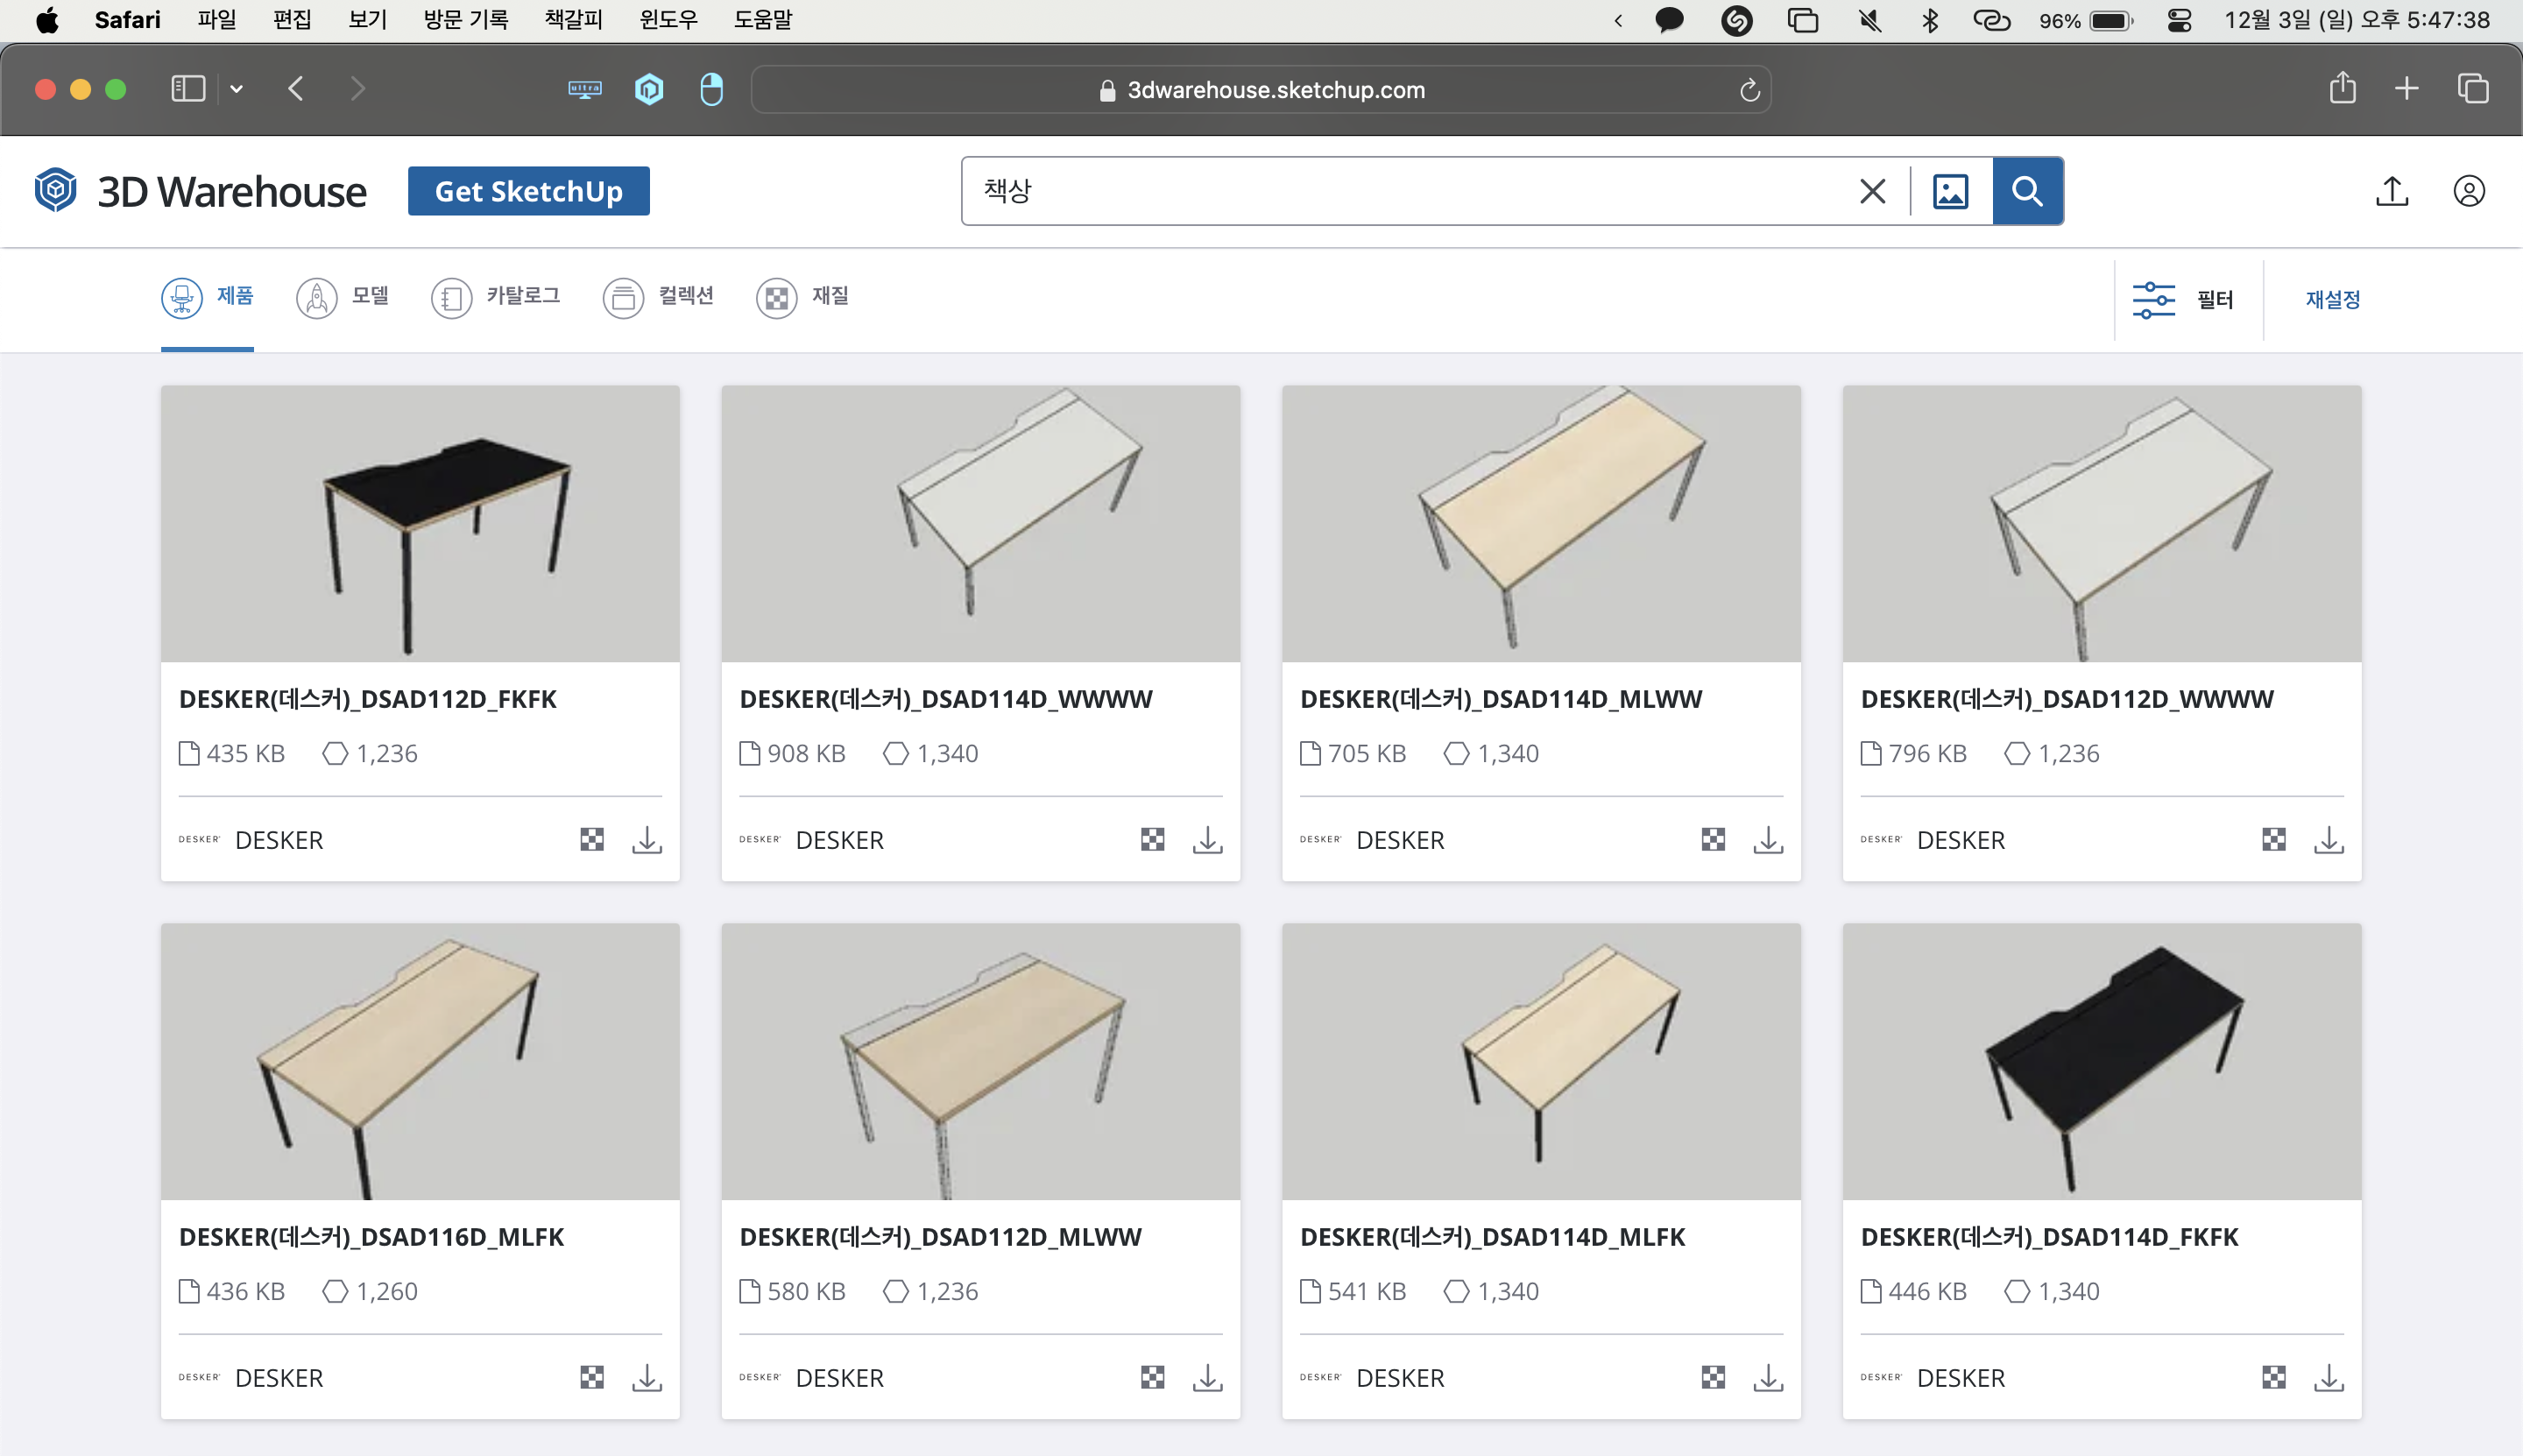Download DSAD112D_FKFK model

click(x=647, y=840)
